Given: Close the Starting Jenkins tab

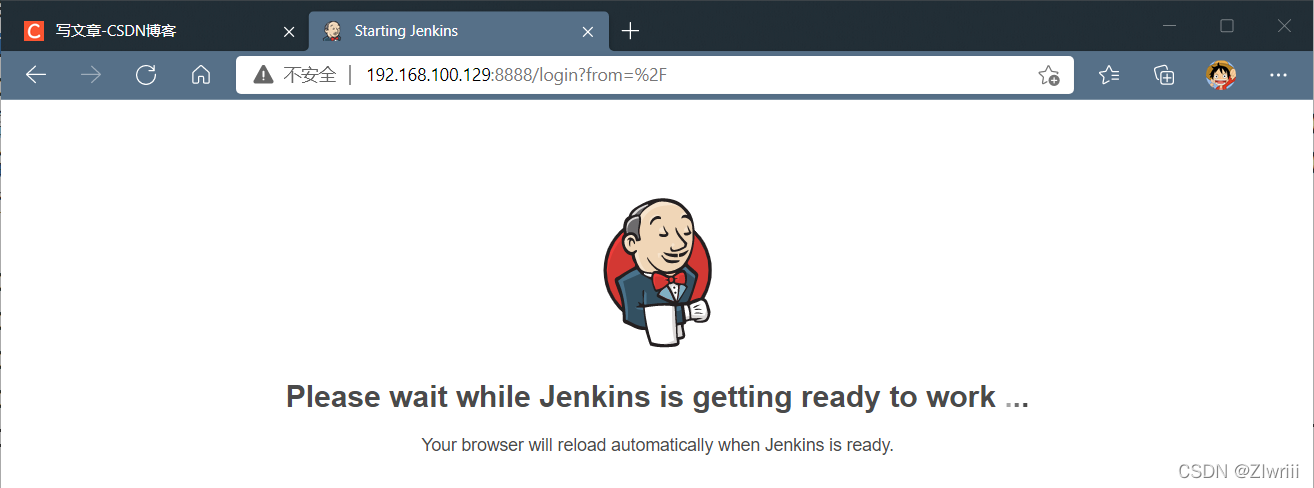Looking at the screenshot, I should pos(589,32).
